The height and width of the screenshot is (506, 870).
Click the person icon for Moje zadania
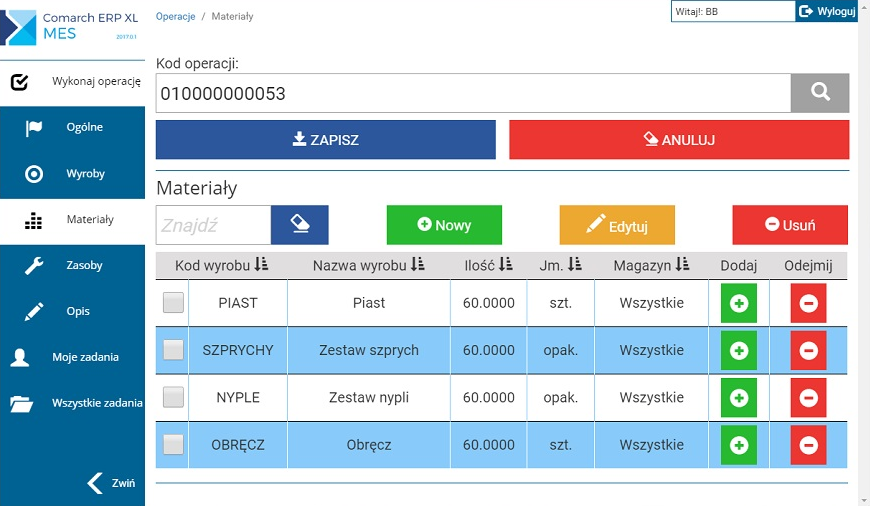tap(20, 357)
